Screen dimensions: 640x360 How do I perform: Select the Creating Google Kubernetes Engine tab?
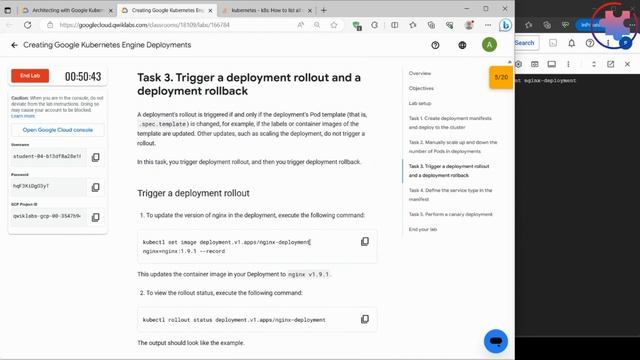pyautogui.click(x=167, y=10)
